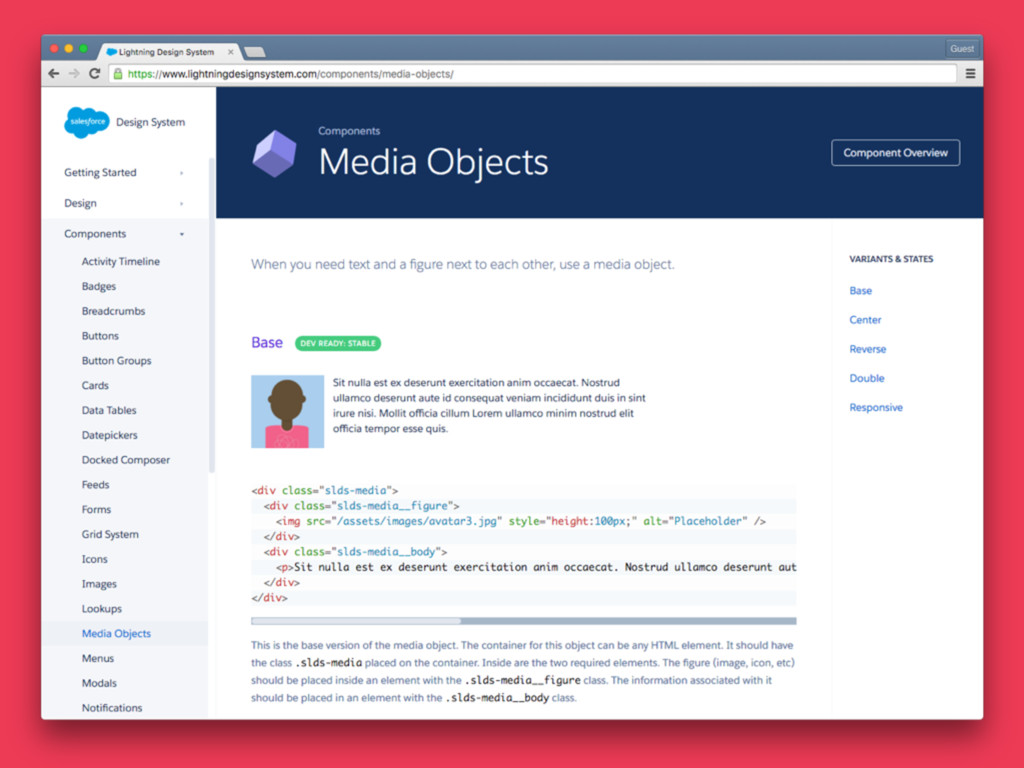Open the Cards component page
Screen dimensions: 1024x768
click(x=95, y=385)
